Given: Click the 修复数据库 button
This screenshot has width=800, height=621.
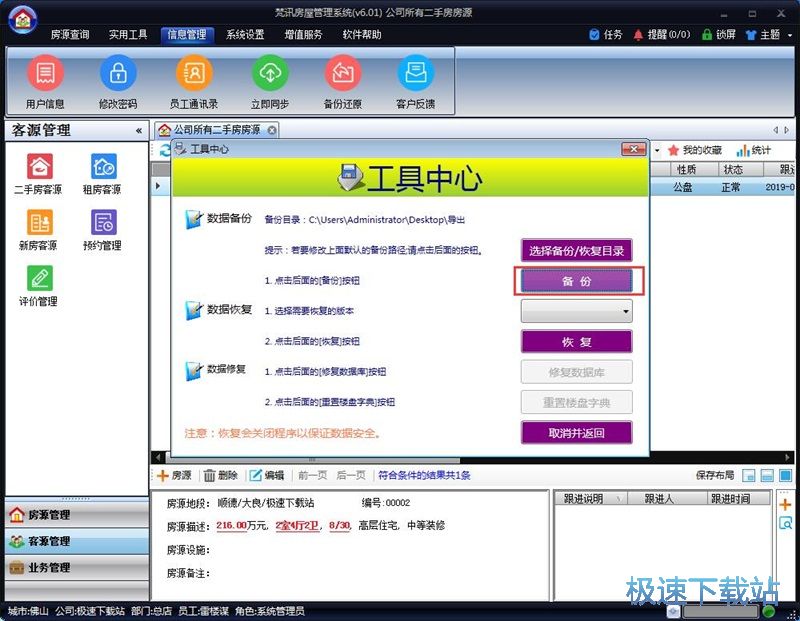Looking at the screenshot, I should coord(577,372).
